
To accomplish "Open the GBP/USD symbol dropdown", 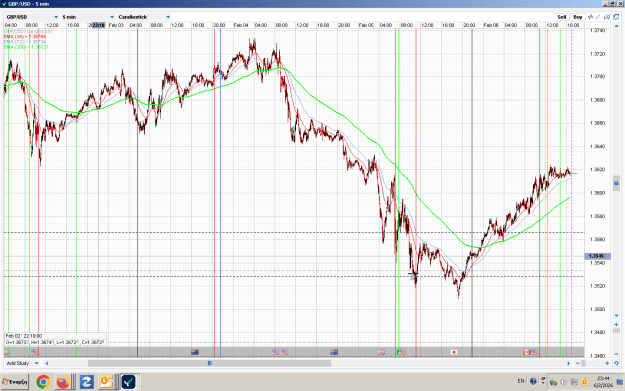I will tap(32, 17).
